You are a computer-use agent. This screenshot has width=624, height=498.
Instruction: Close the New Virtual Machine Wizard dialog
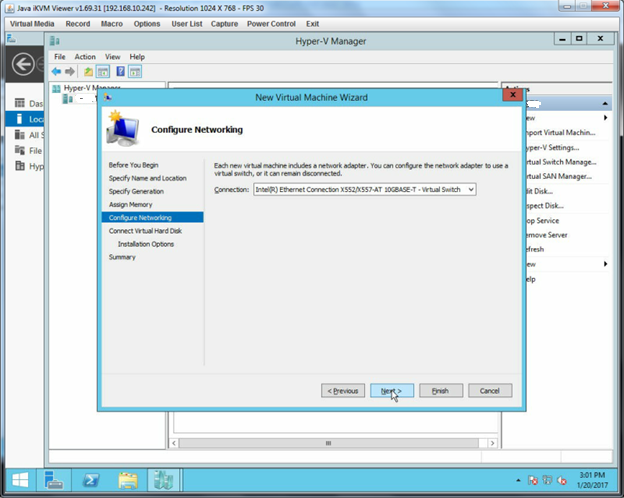coord(513,95)
